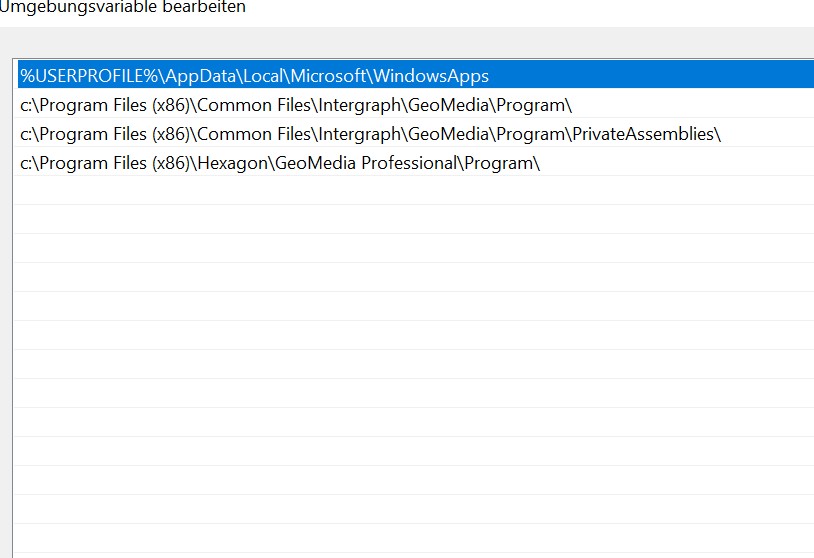Screen dimensions: 814x558
Task: Click the fourth empty row below the path entries
Action: (x=400, y=278)
